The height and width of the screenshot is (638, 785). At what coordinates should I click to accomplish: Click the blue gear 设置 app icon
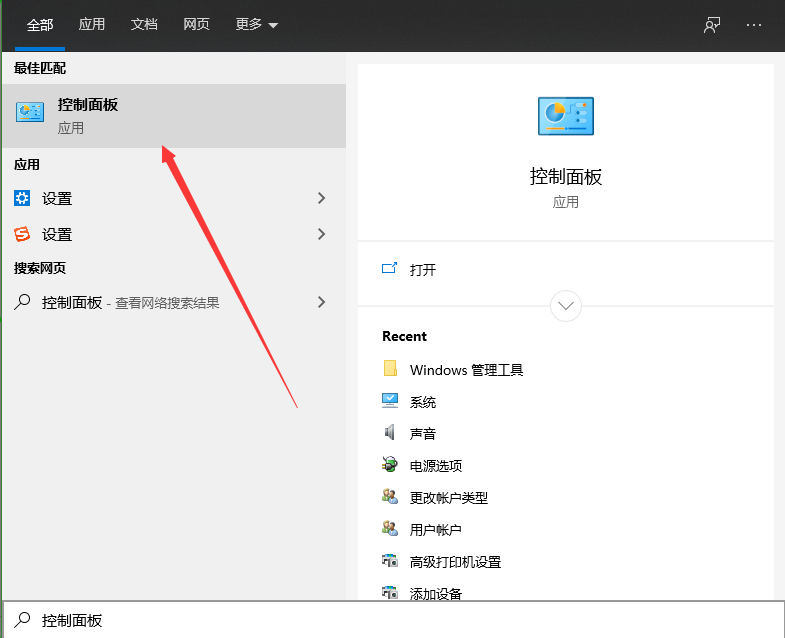tap(22, 198)
